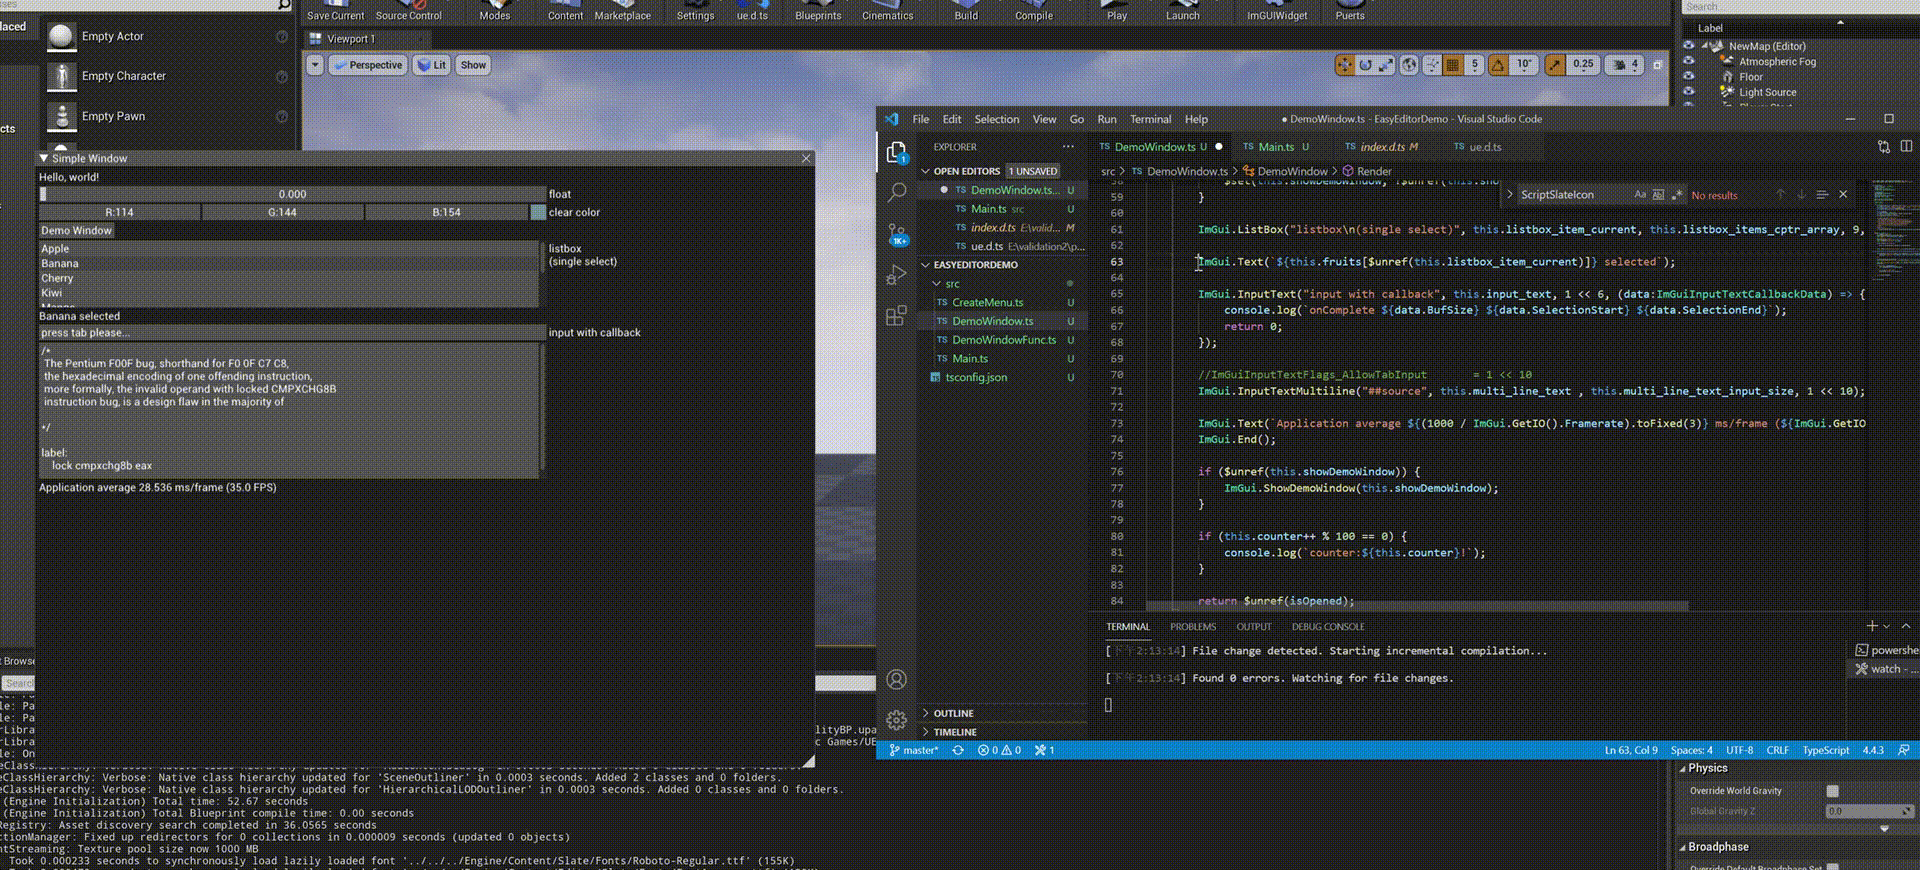The height and width of the screenshot is (870, 1920).
Task: Select translate gizmo tool in Unreal viewport
Action: 1345,65
